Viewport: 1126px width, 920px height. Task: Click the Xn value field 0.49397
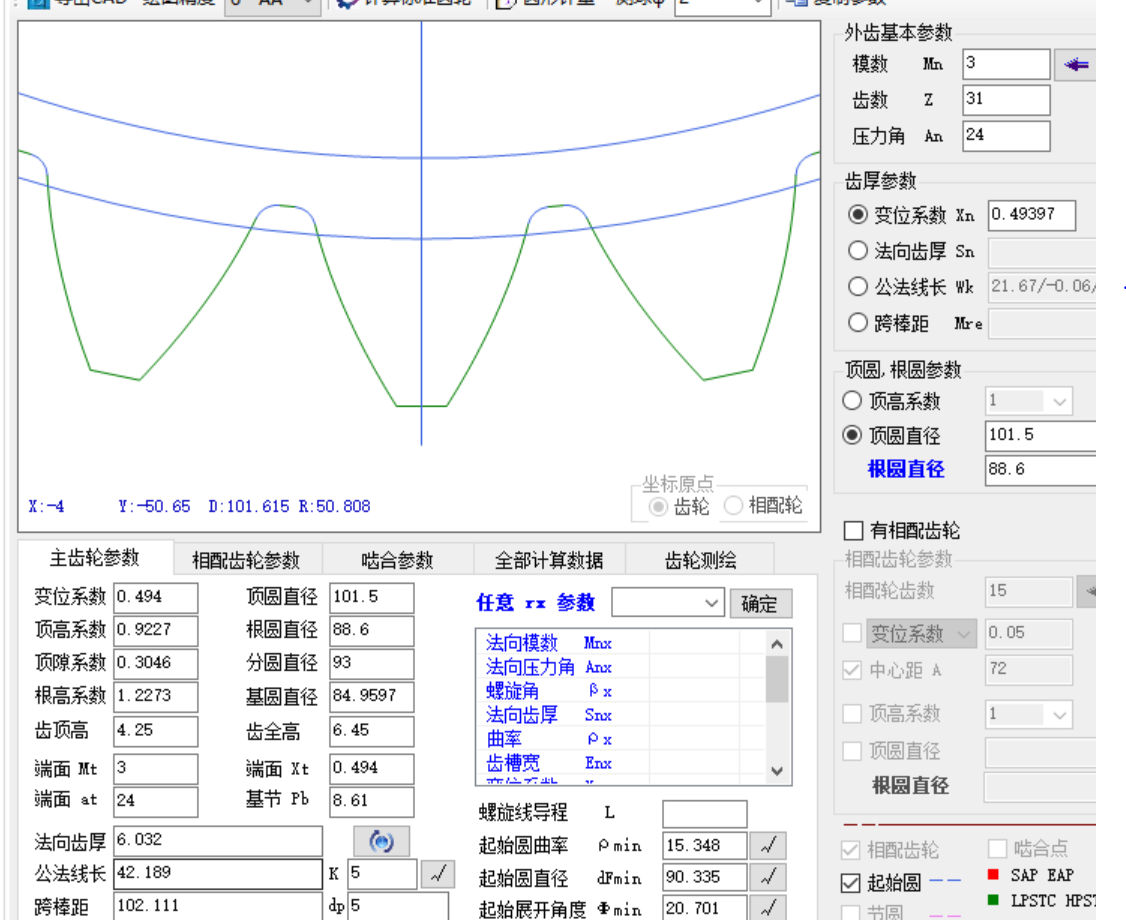[x=1032, y=215]
